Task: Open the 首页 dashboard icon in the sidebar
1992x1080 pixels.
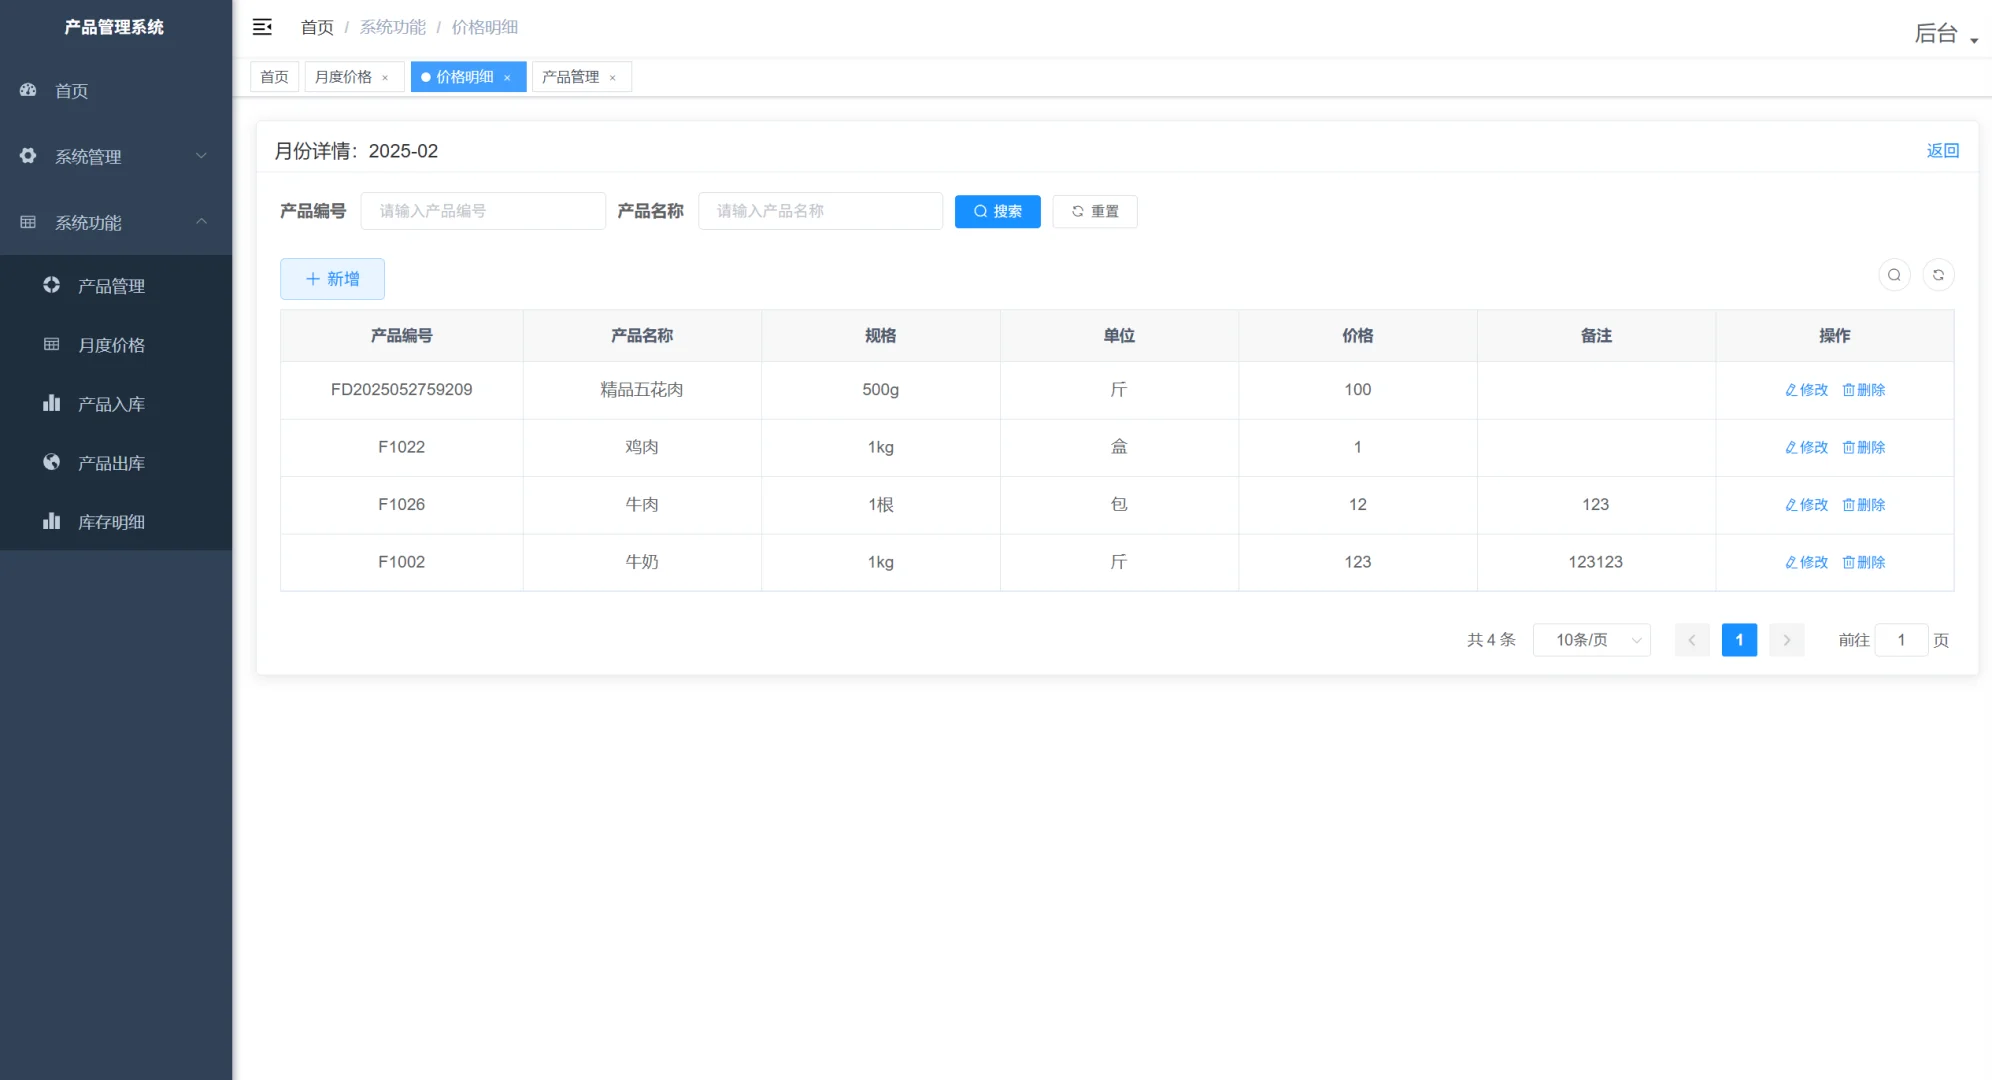Action: [27, 91]
